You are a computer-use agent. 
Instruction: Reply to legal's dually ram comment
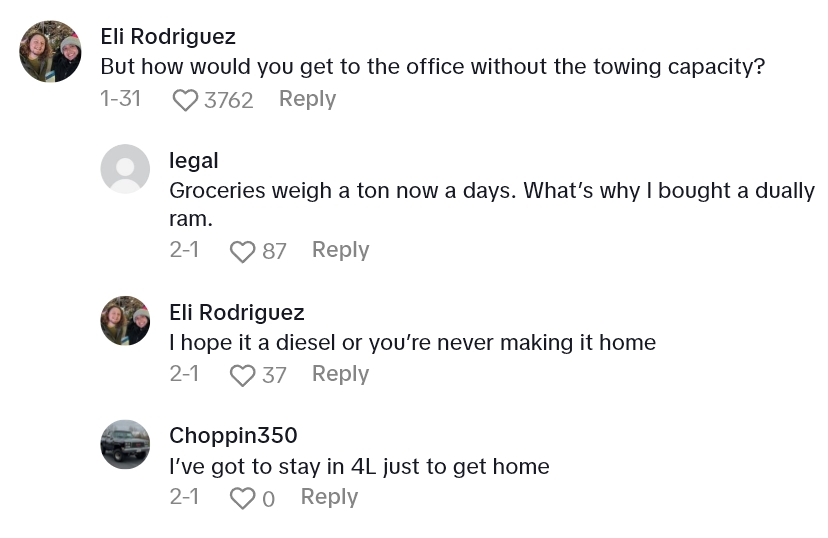coord(340,250)
